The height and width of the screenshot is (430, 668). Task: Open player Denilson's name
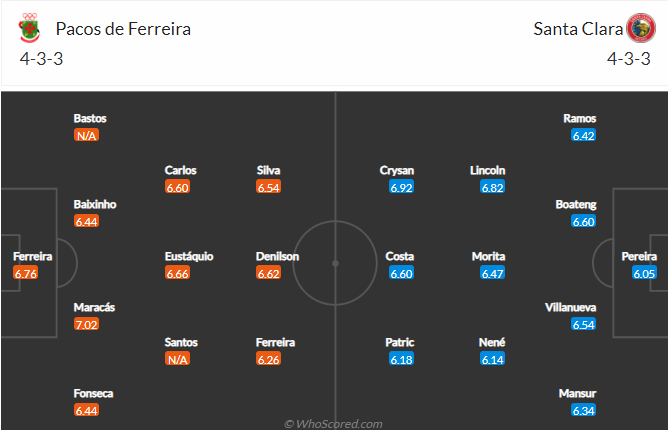[277, 256]
